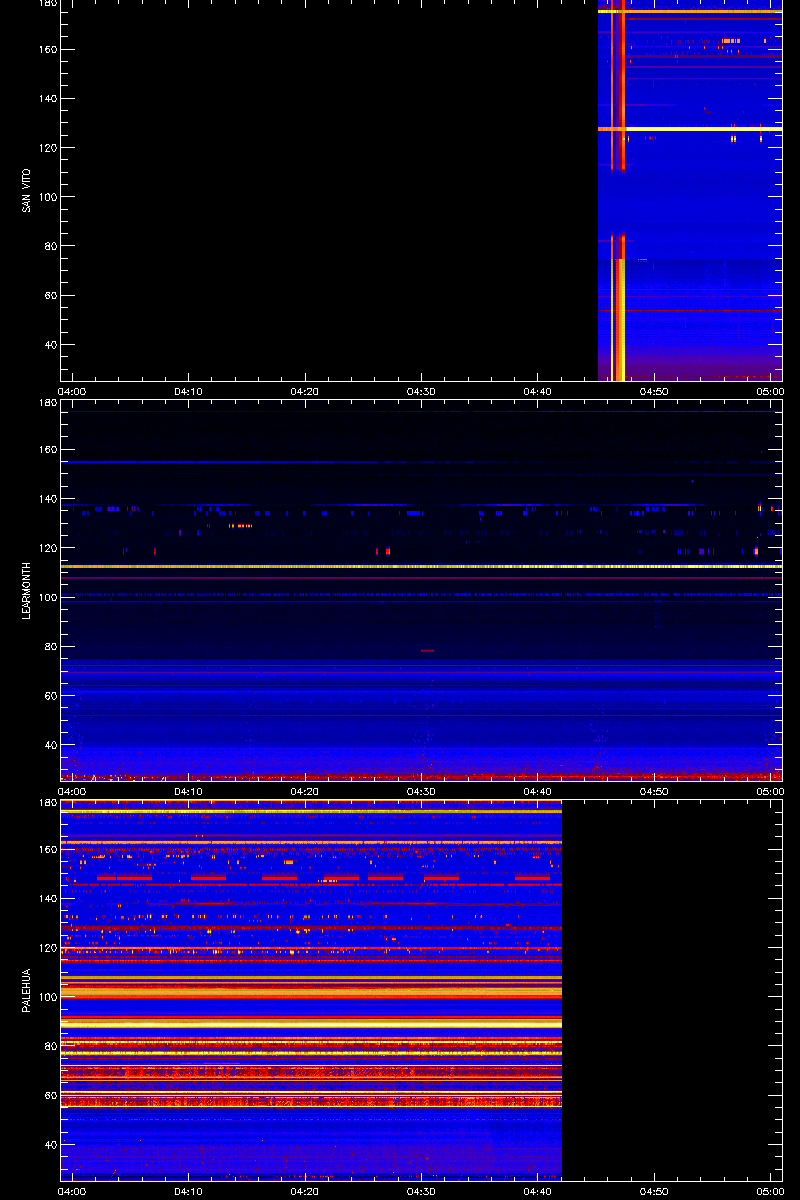
Task: Click the Palehua spectrogram data area
Action: [311, 990]
